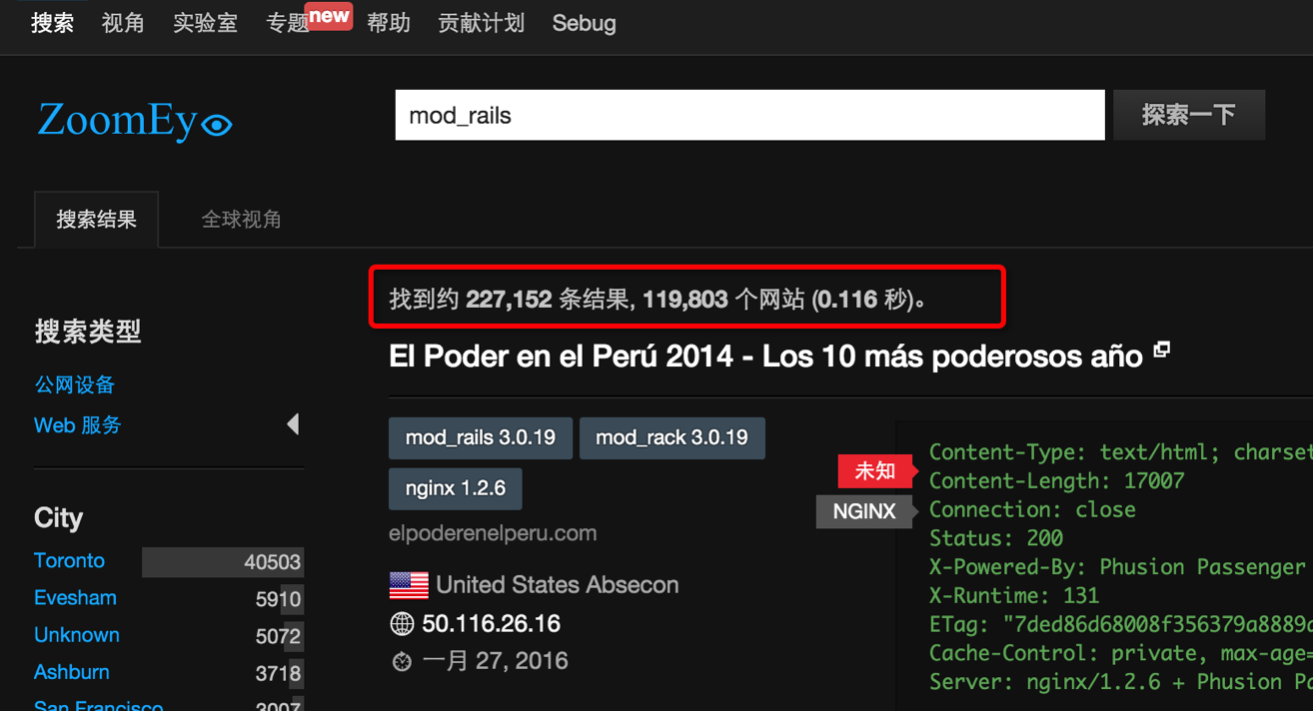Click the Toronto count 40503

272,562
